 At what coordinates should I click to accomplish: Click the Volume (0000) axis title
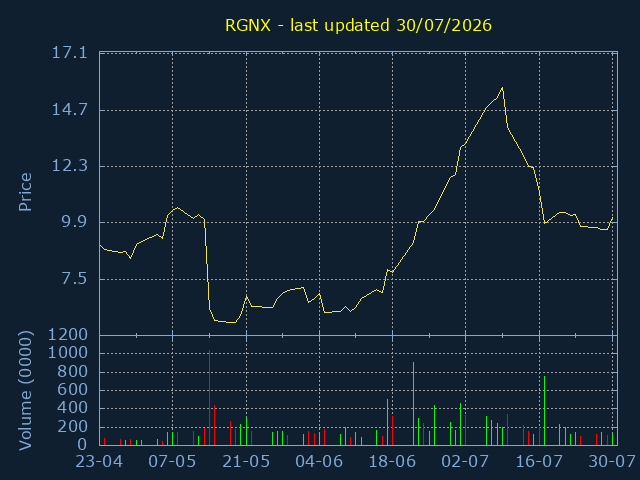(x=25, y=391)
